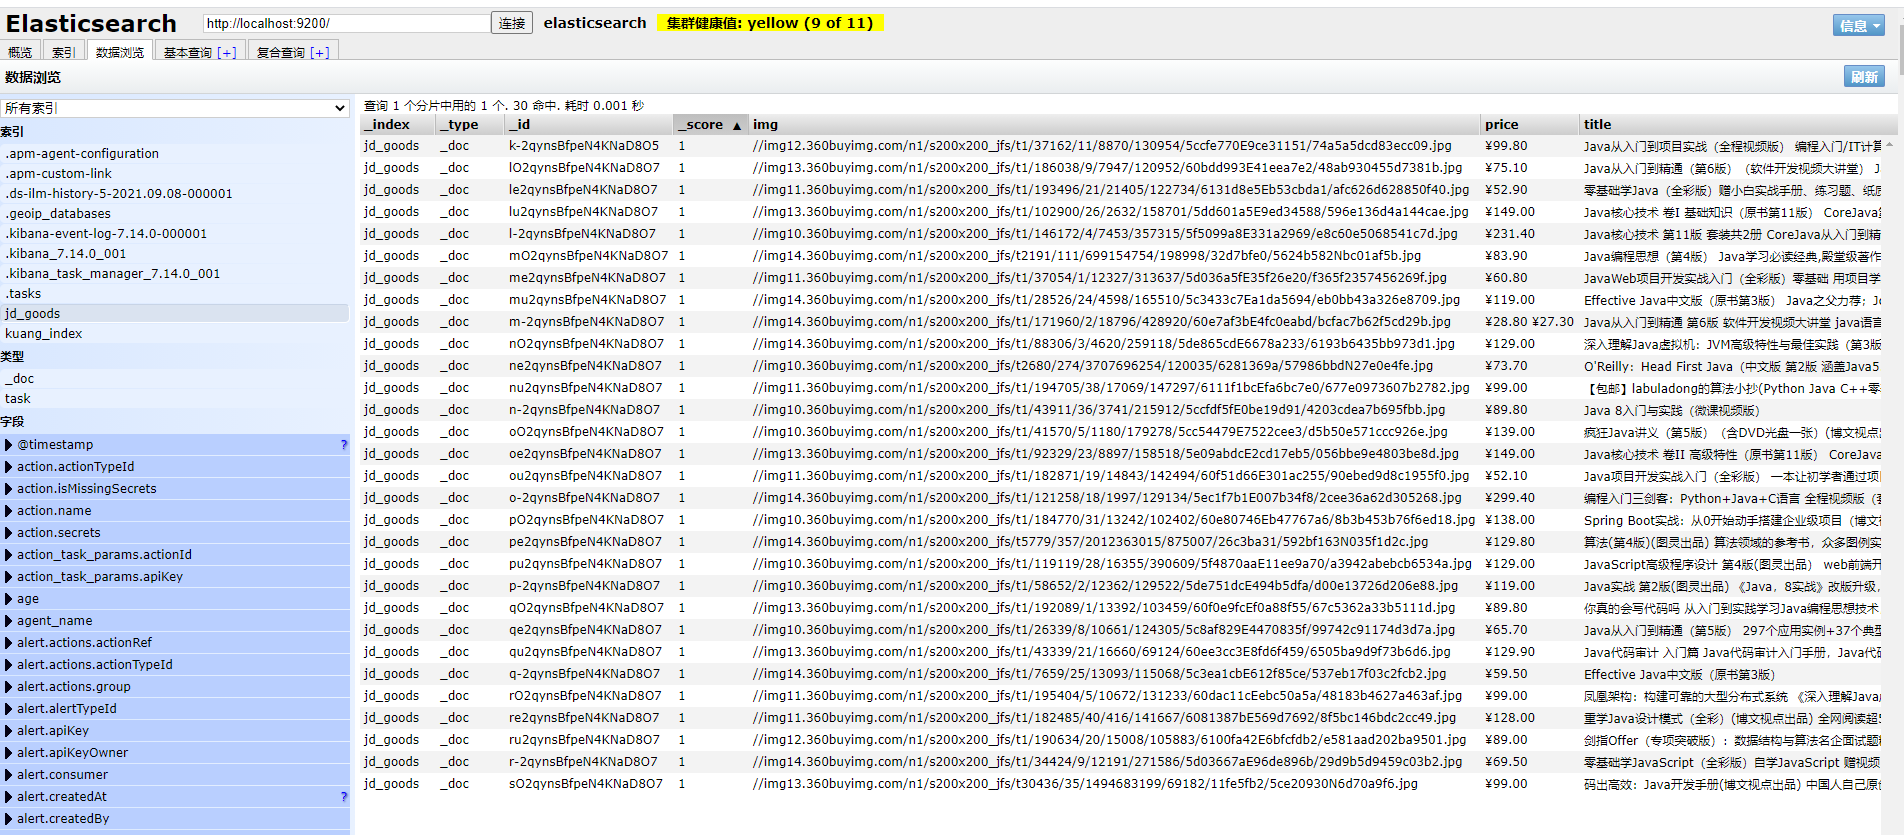Sort by the _type column header
Image resolution: width=1904 pixels, height=835 pixels.
(x=470, y=124)
